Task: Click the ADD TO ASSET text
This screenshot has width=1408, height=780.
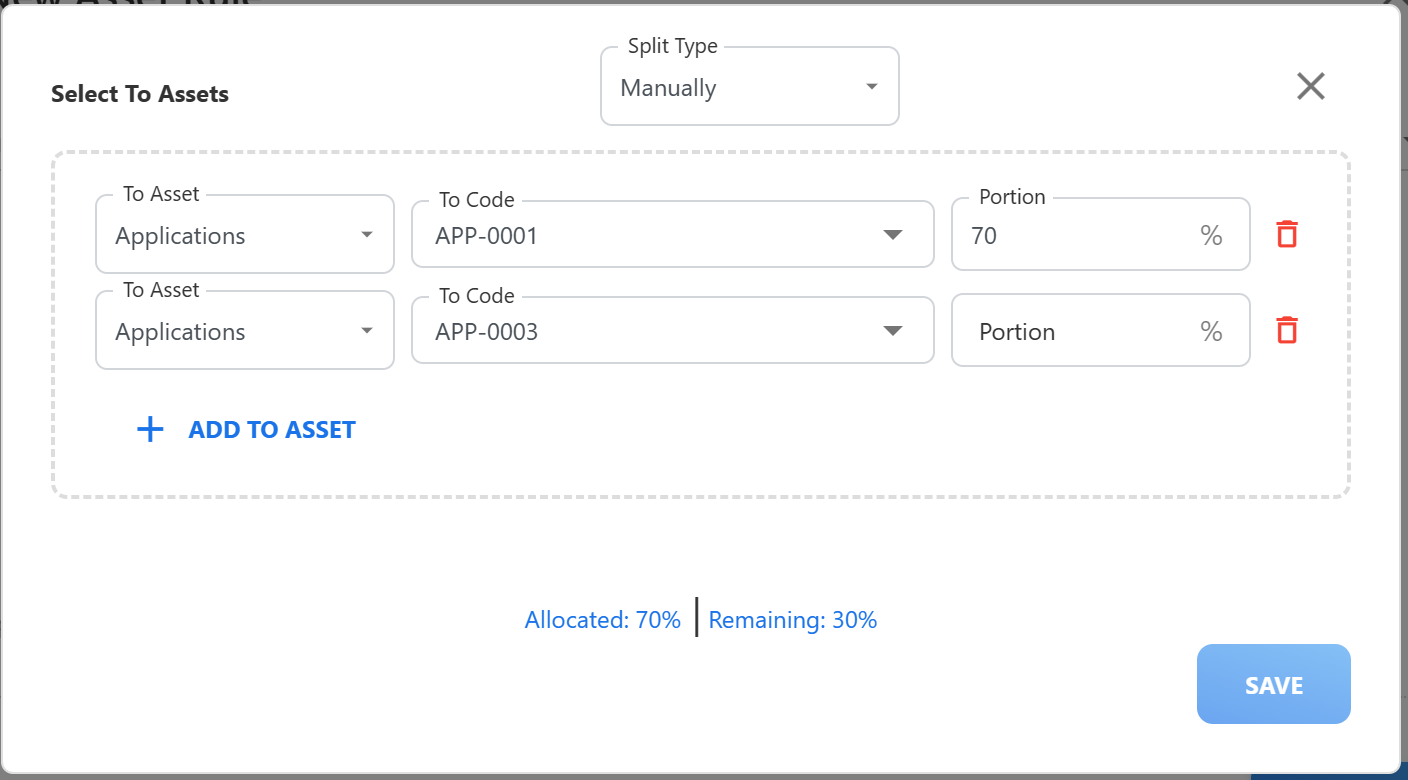Action: (272, 430)
